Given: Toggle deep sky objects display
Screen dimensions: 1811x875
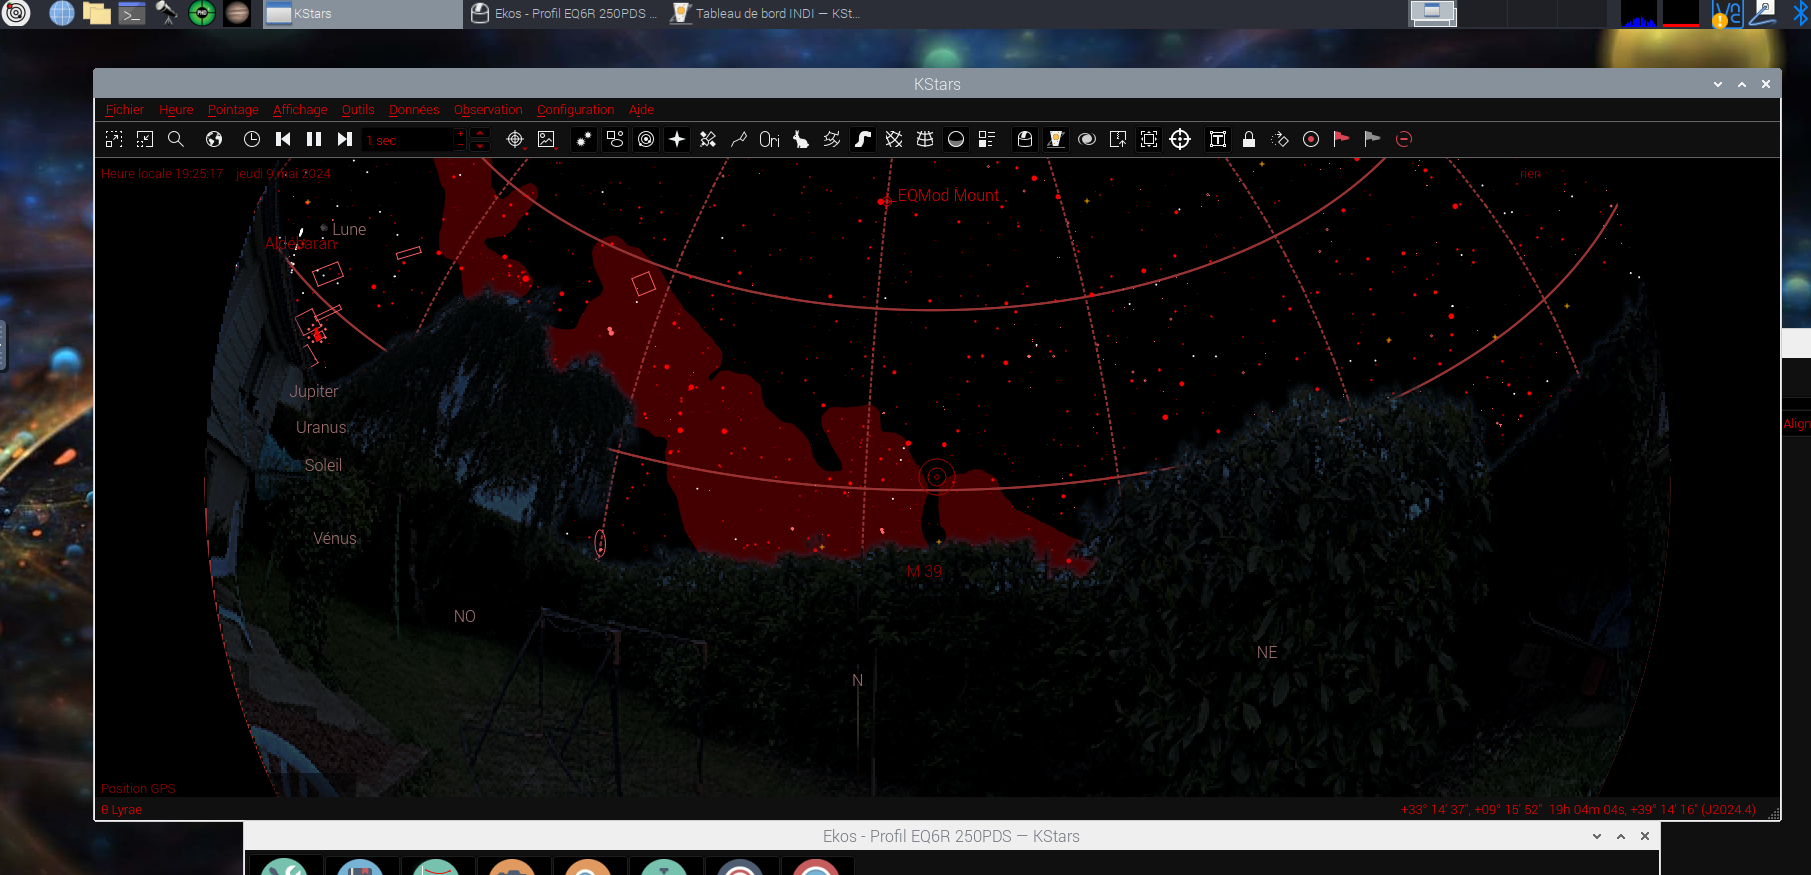Looking at the screenshot, I should click(x=615, y=140).
